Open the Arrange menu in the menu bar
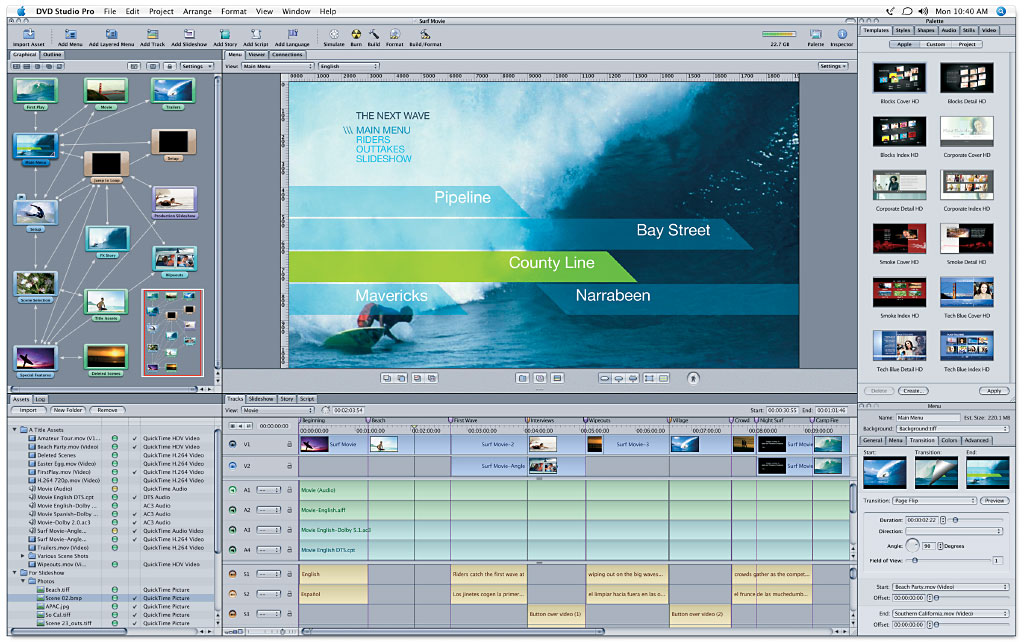Screen dimensions: 1024x642 pyautogui.click(x=195, y=10)
